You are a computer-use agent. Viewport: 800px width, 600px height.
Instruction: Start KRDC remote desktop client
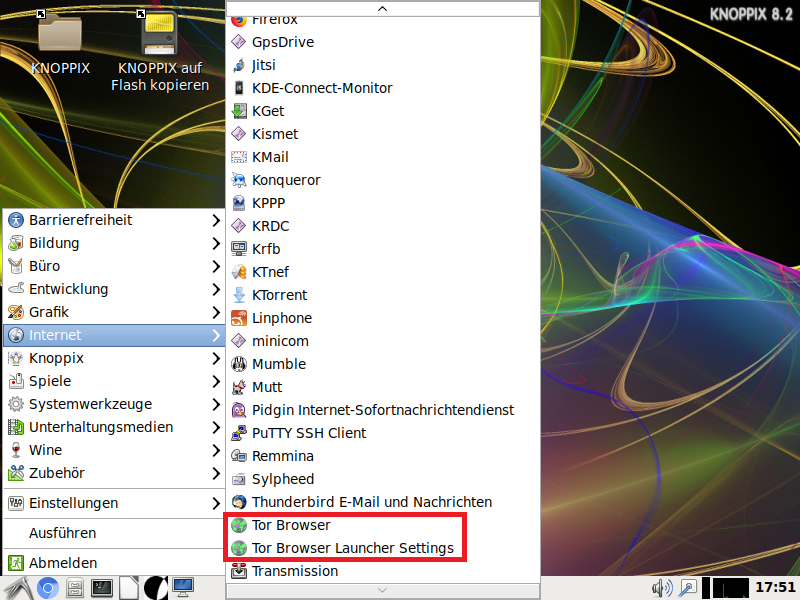coord(383,226)
